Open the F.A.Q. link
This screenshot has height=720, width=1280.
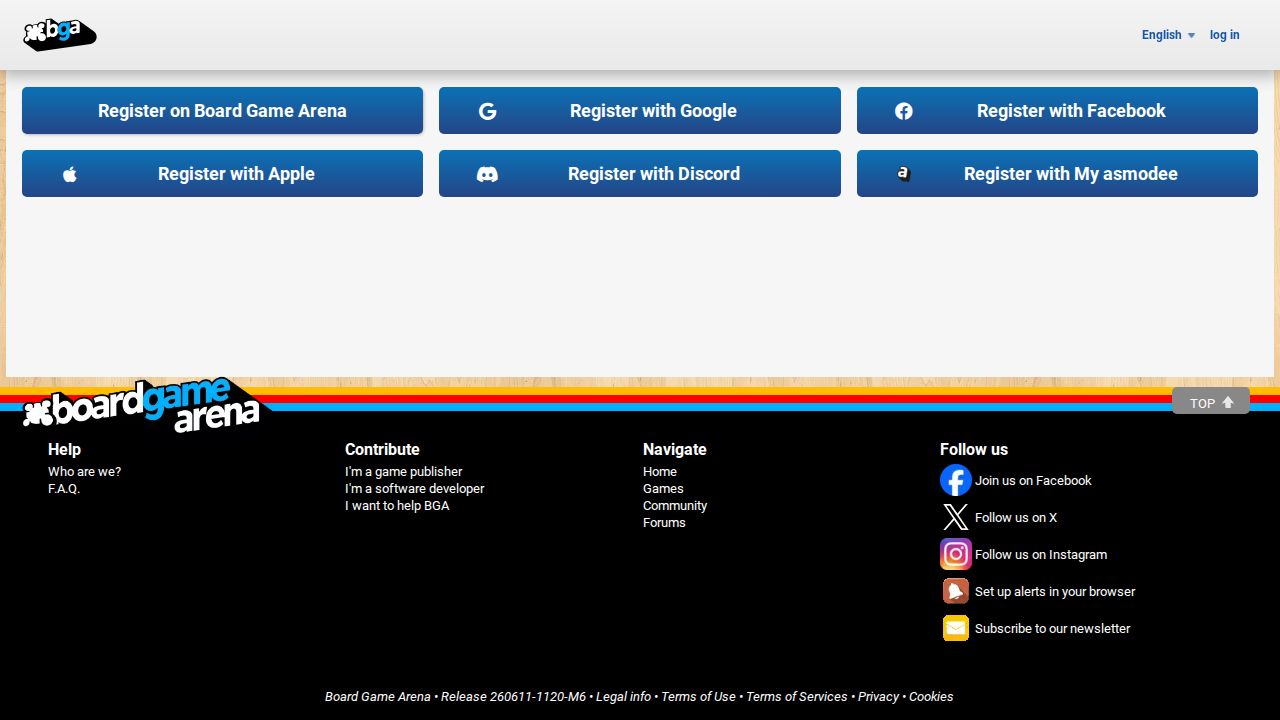tap(64, 489)
